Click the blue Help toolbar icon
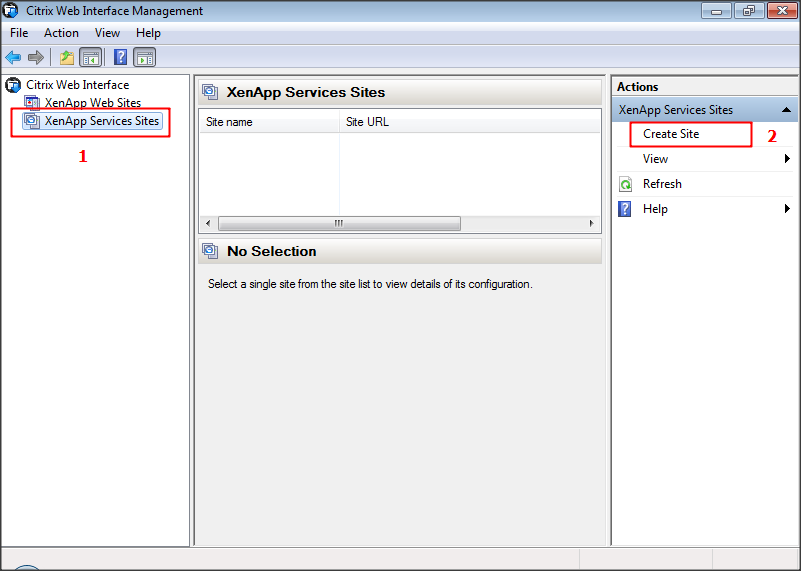 click(x=120, y=57)
